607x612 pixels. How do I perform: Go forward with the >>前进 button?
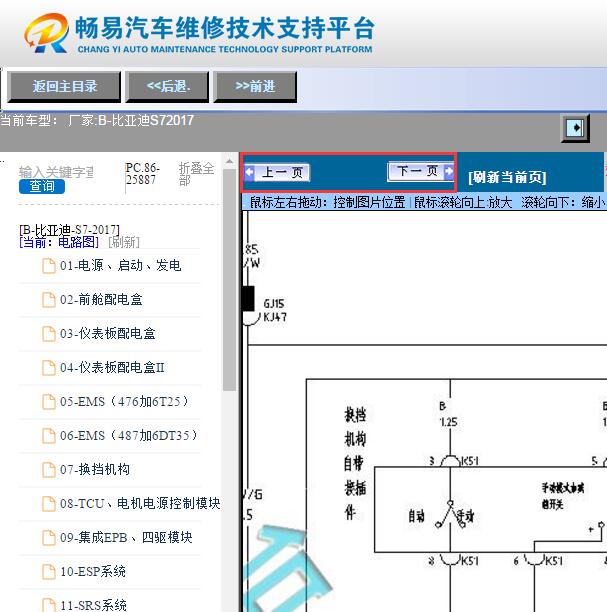pos(255,87)
